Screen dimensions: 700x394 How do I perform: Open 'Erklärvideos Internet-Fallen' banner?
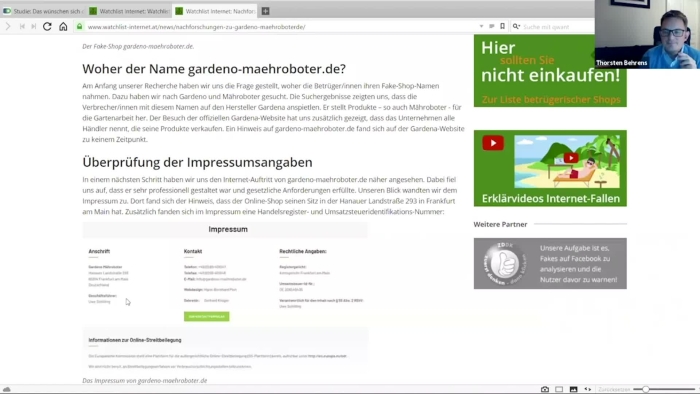pyautogui.click(x=550, y=168)
